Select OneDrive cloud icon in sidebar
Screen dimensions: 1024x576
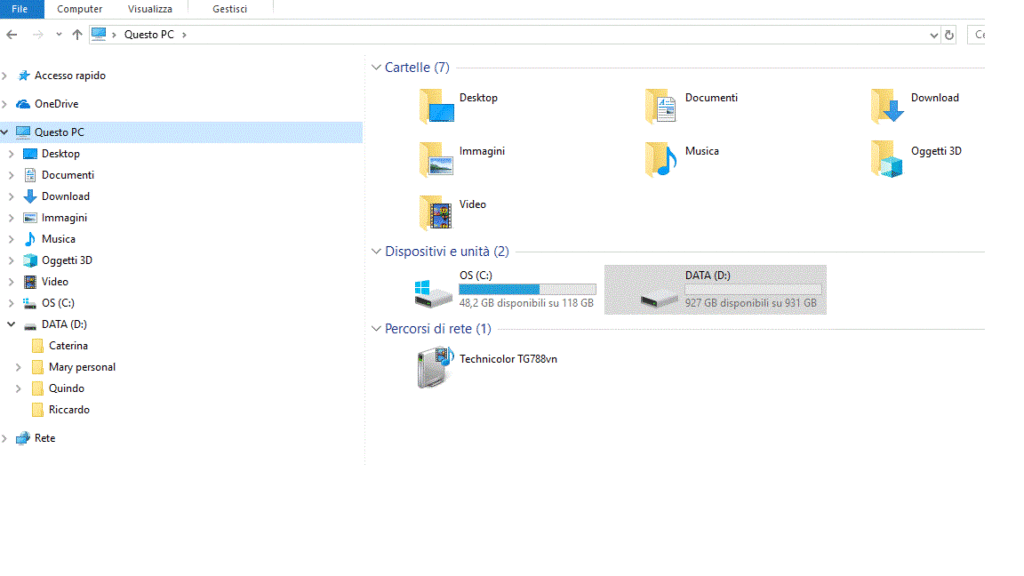(x=23, y=104)
